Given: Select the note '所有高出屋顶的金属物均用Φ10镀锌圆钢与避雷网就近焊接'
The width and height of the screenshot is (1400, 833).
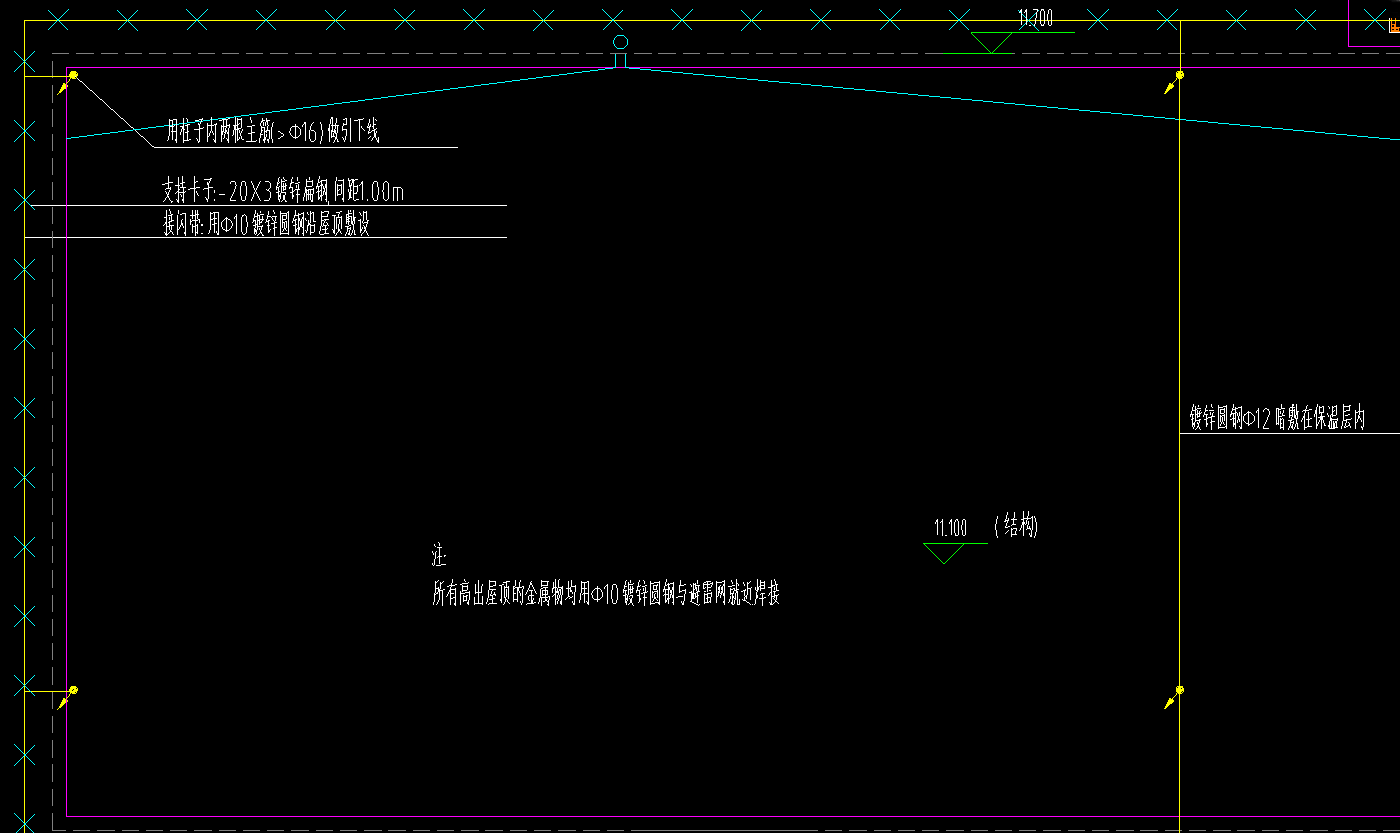Looking at the screenshot, I should 606,595.
